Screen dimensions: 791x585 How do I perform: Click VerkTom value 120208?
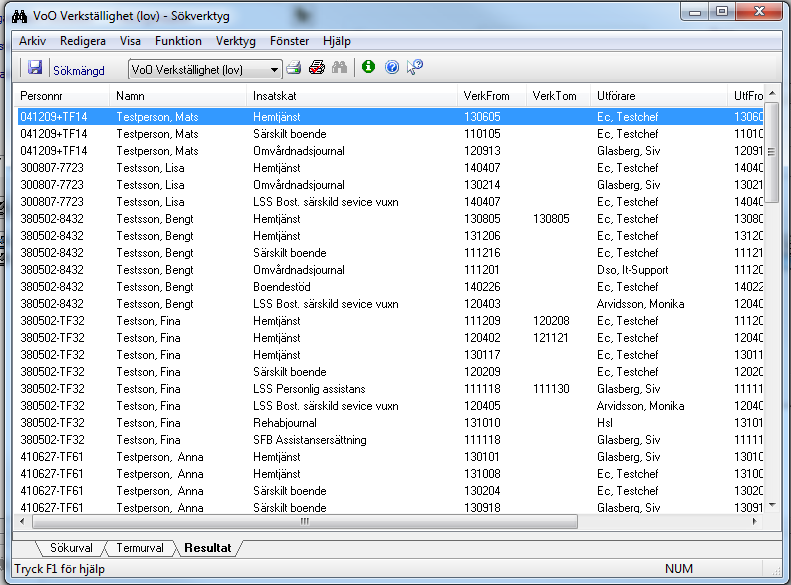click(x=551, y=321)
